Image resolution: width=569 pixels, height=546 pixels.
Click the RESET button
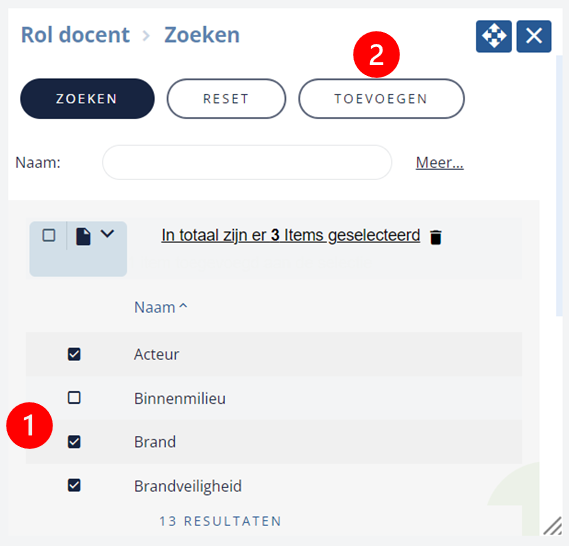coord(226,99)
